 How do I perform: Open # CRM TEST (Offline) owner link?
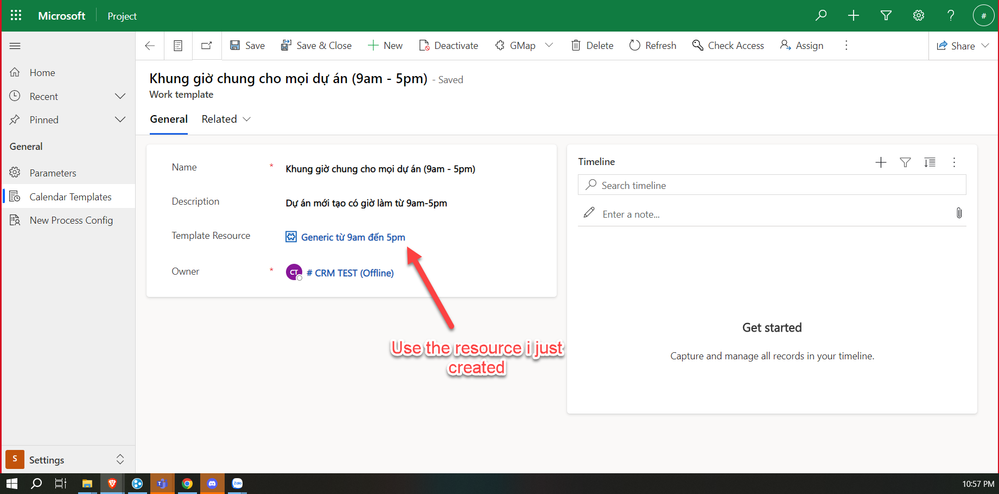click(350, 273)
